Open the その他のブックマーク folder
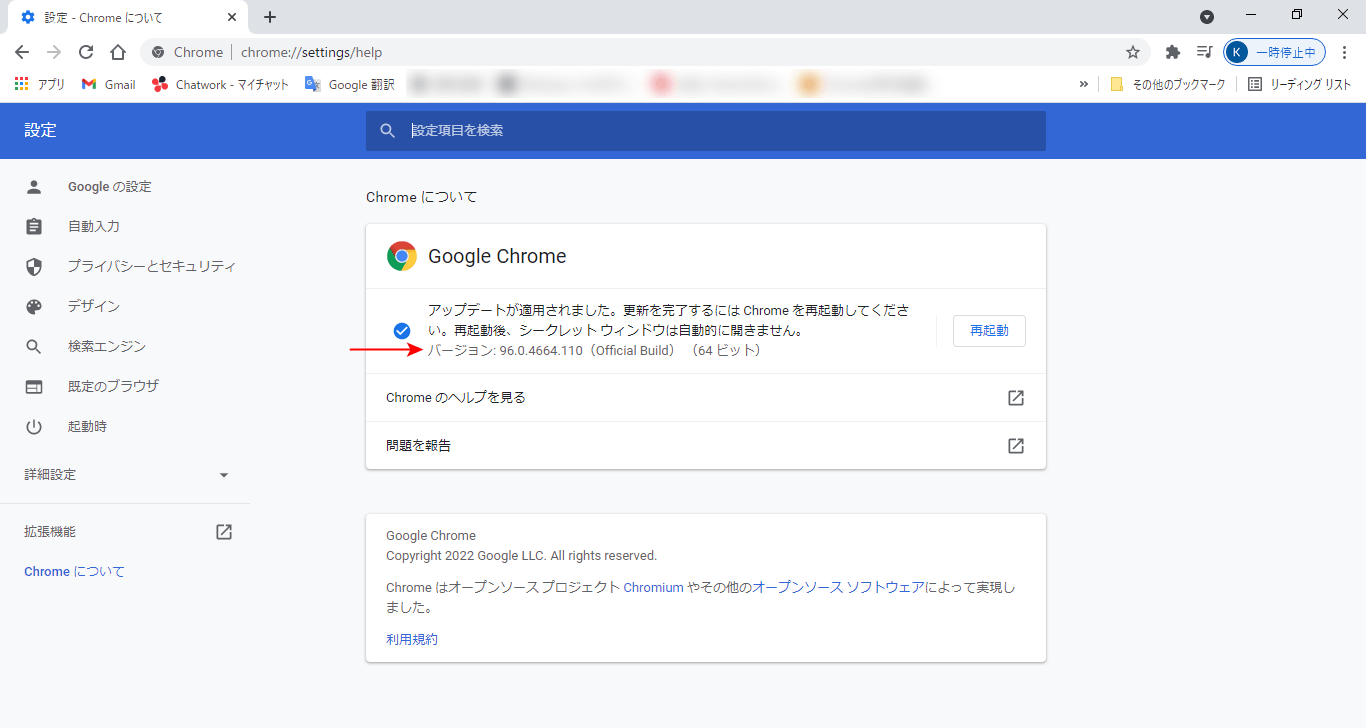This screenshot has height=728, width=1366. coord(1168,84)
